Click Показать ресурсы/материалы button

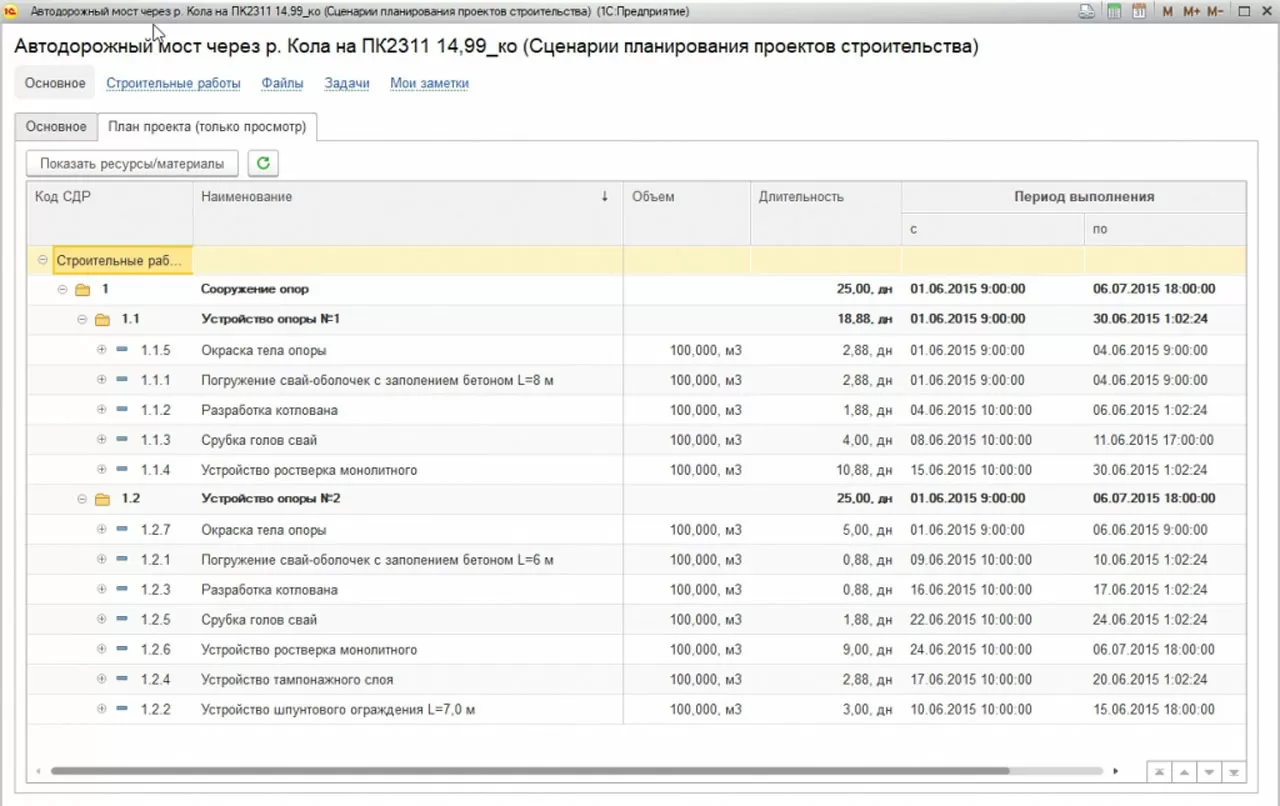click(x=132, y=163)
